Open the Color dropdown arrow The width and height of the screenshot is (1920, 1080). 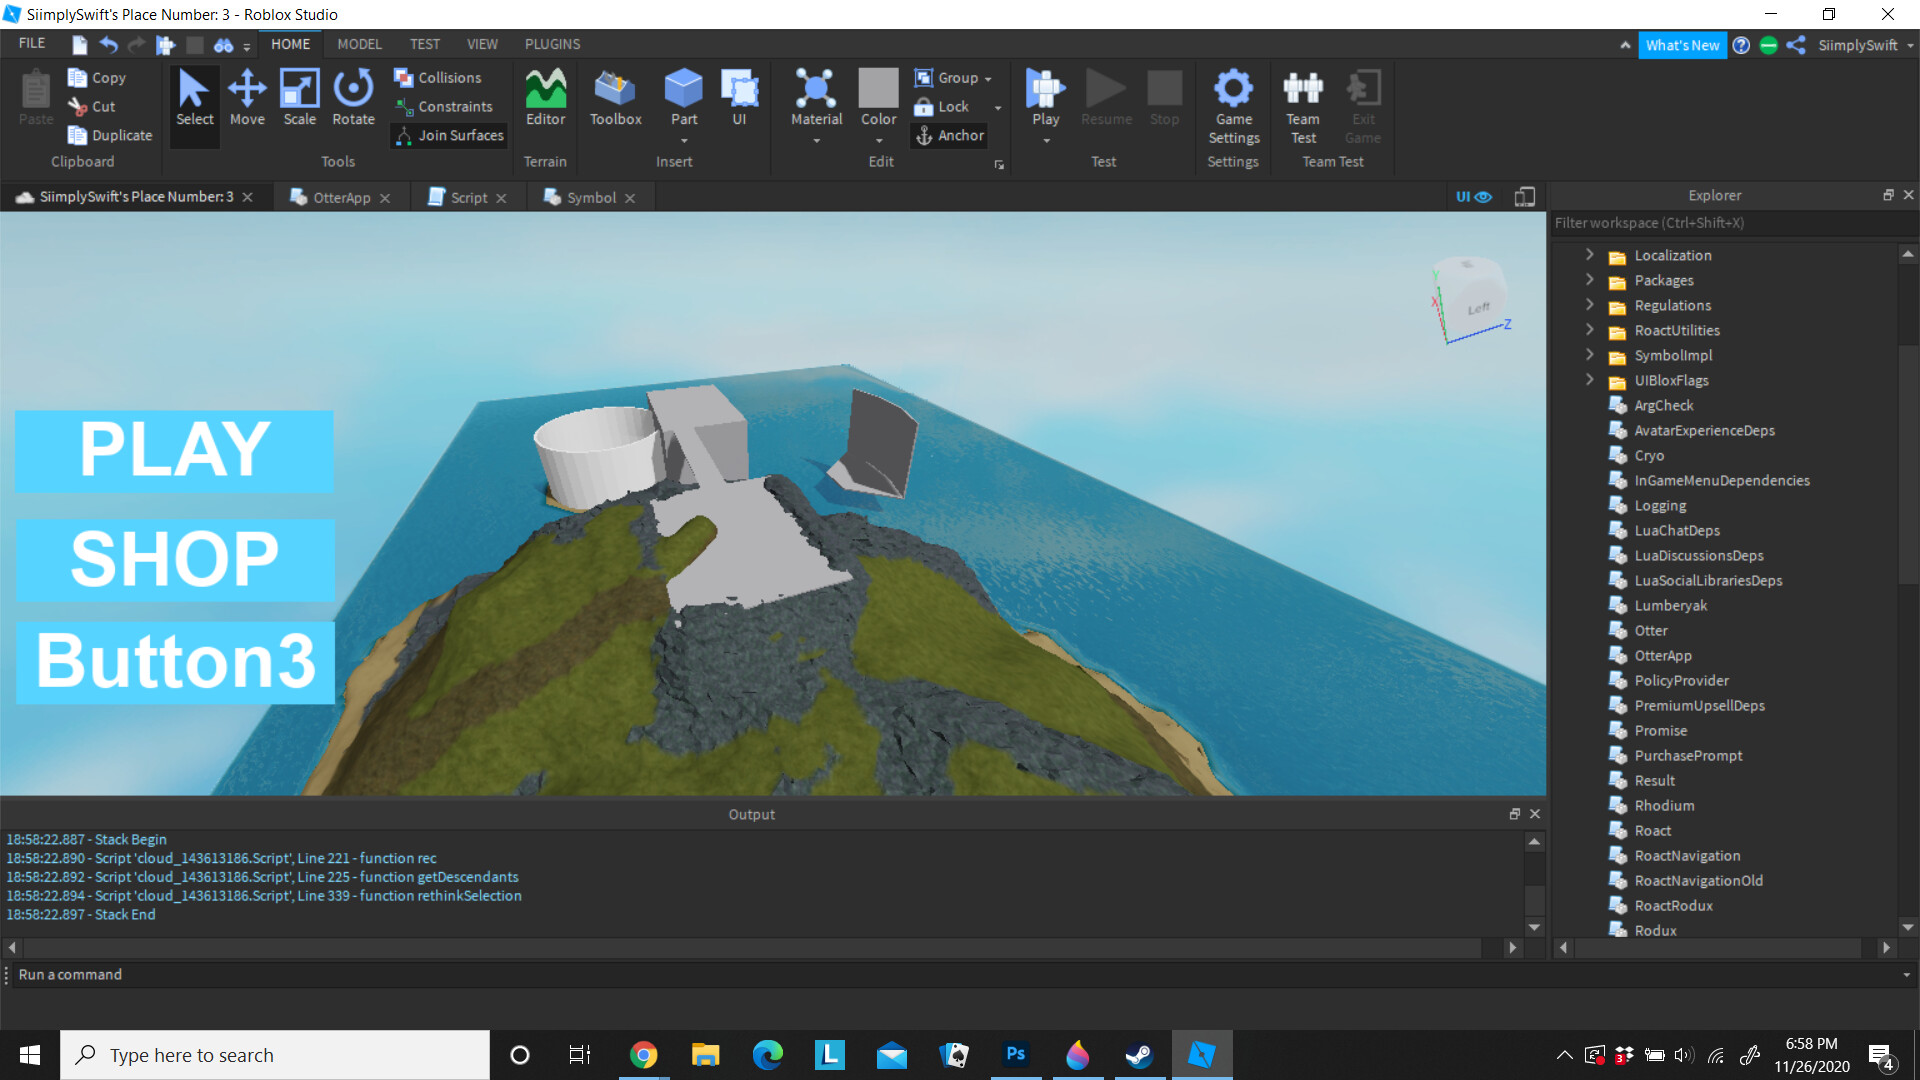tap(878, 141)
